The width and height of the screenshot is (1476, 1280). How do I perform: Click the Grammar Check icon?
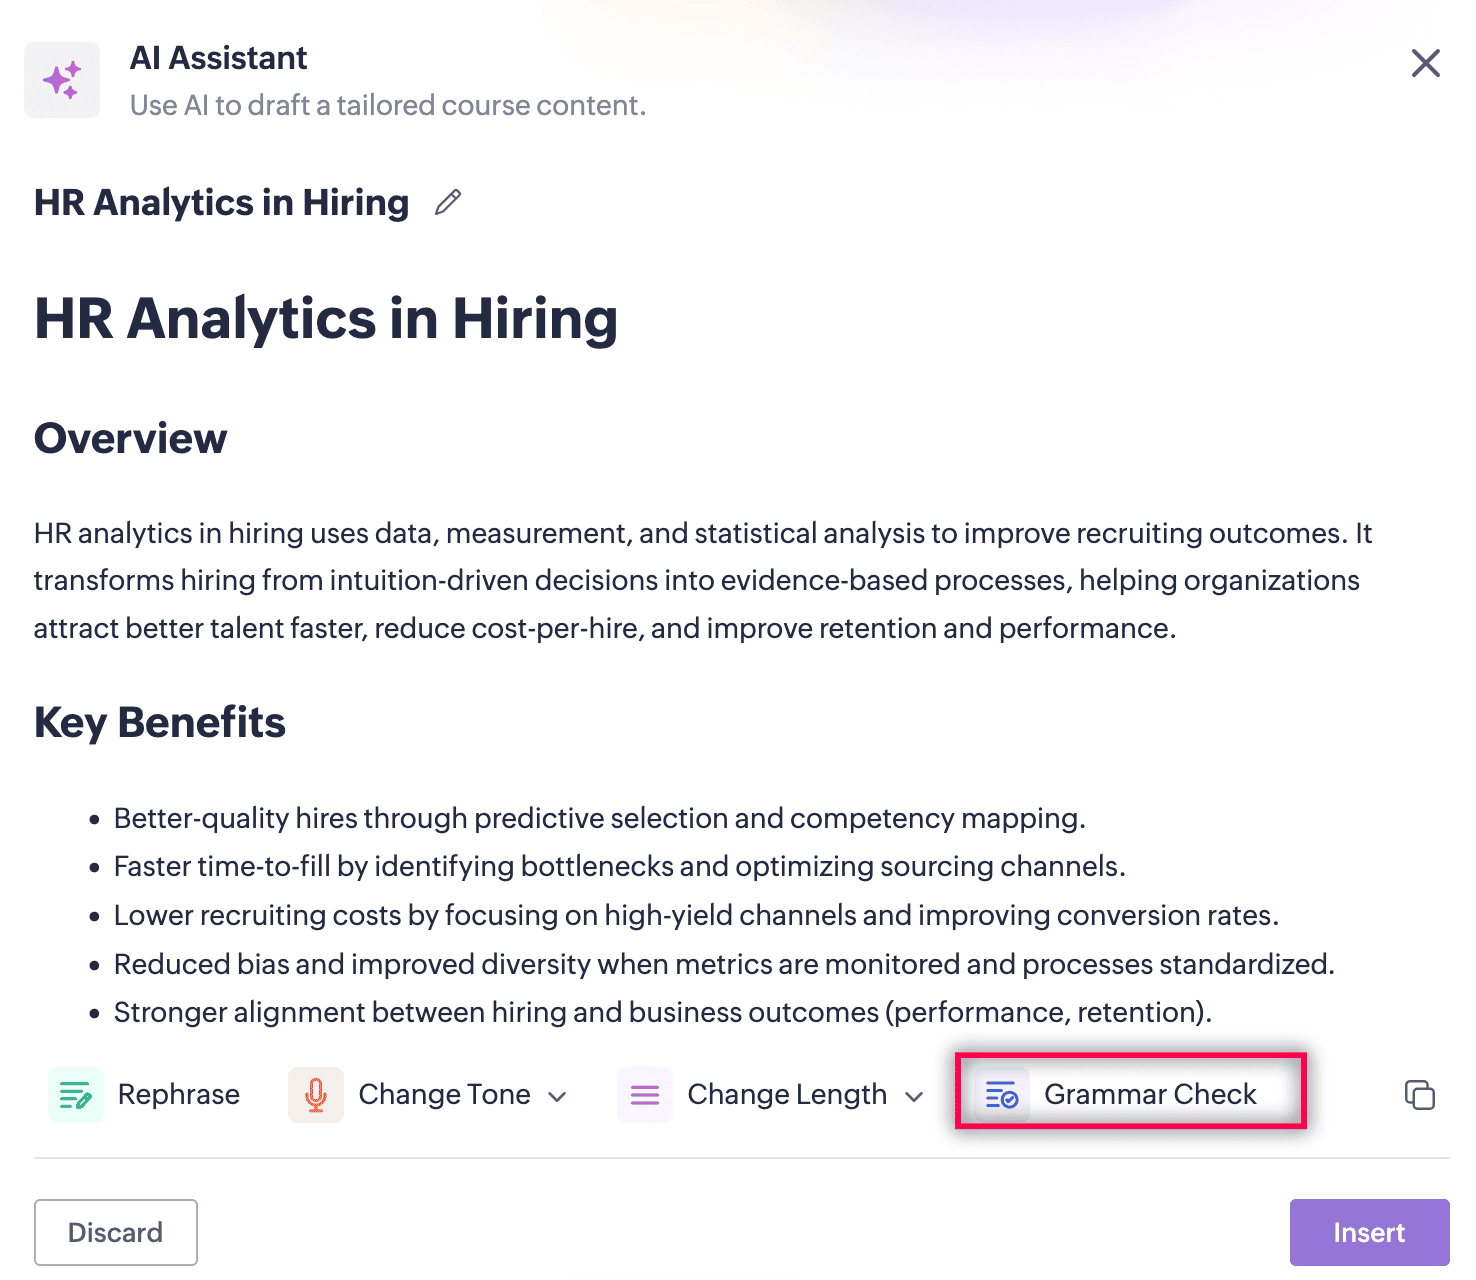pos(1001,1095)
